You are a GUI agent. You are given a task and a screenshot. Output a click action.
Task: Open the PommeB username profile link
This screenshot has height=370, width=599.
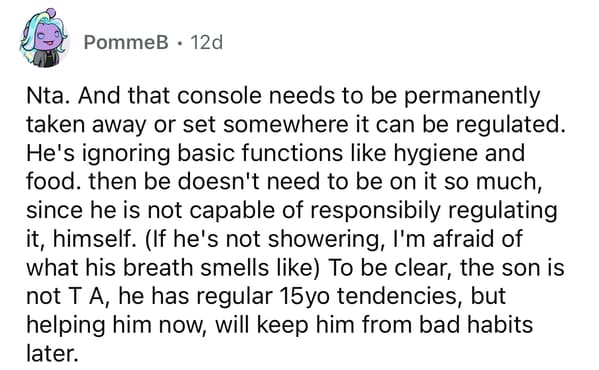126,42
